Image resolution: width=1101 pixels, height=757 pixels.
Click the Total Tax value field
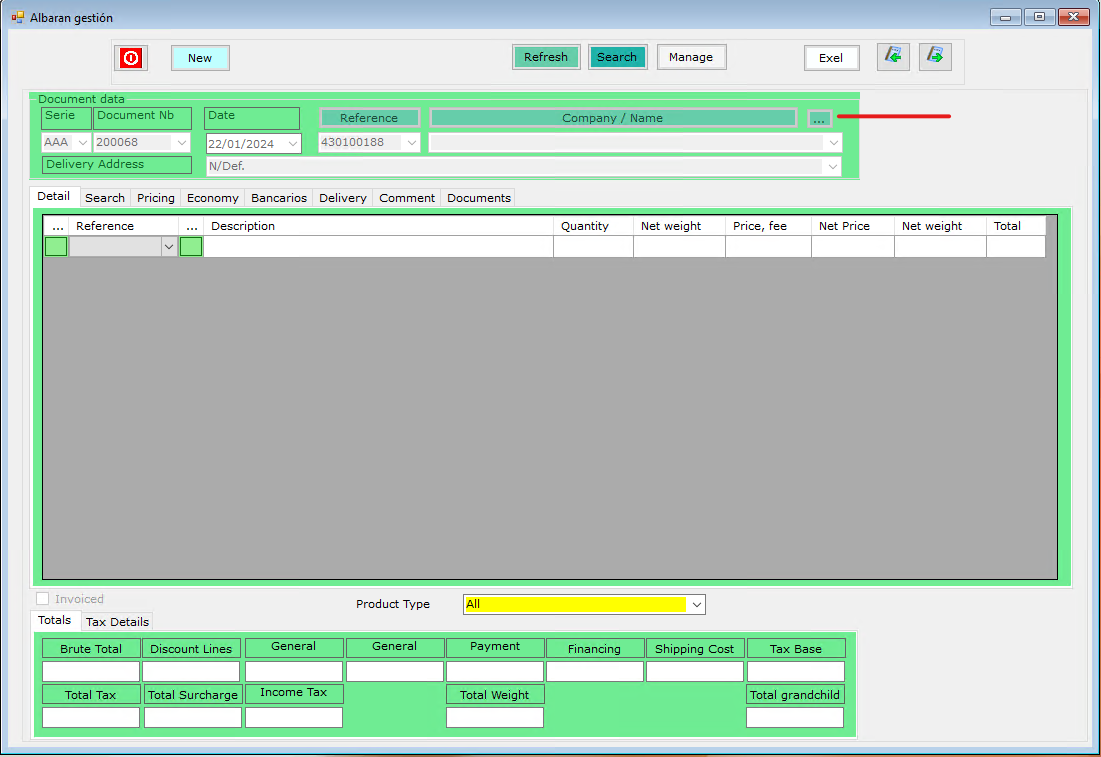(91, 717)
